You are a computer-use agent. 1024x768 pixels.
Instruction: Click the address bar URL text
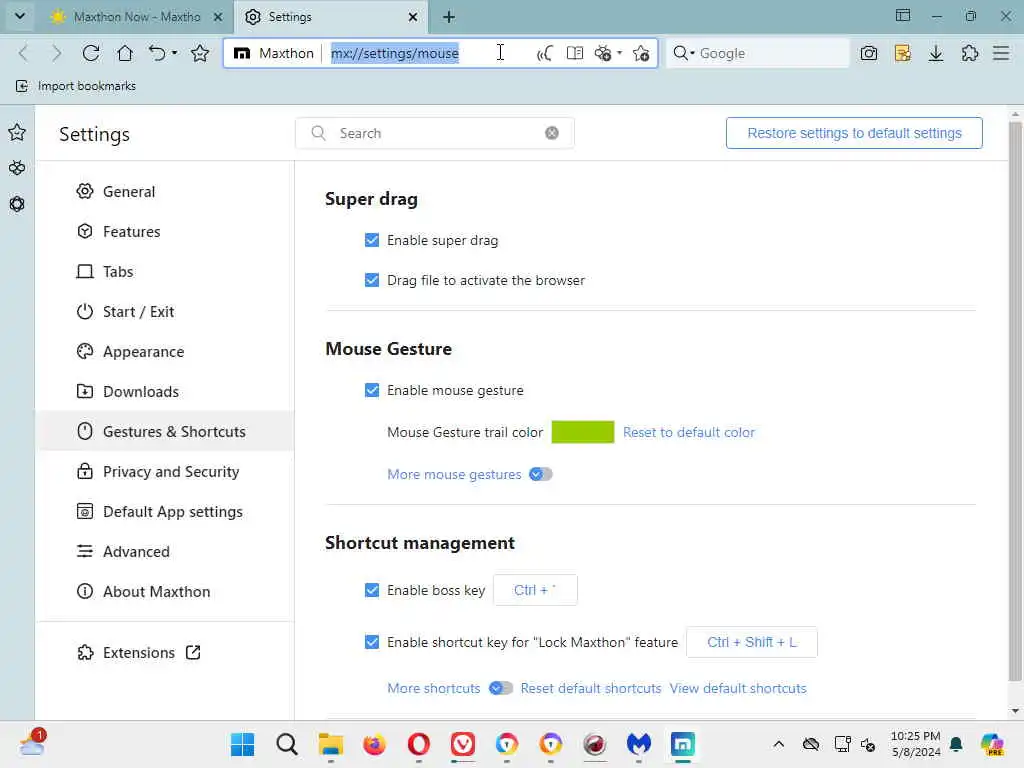tap(394, 53)
